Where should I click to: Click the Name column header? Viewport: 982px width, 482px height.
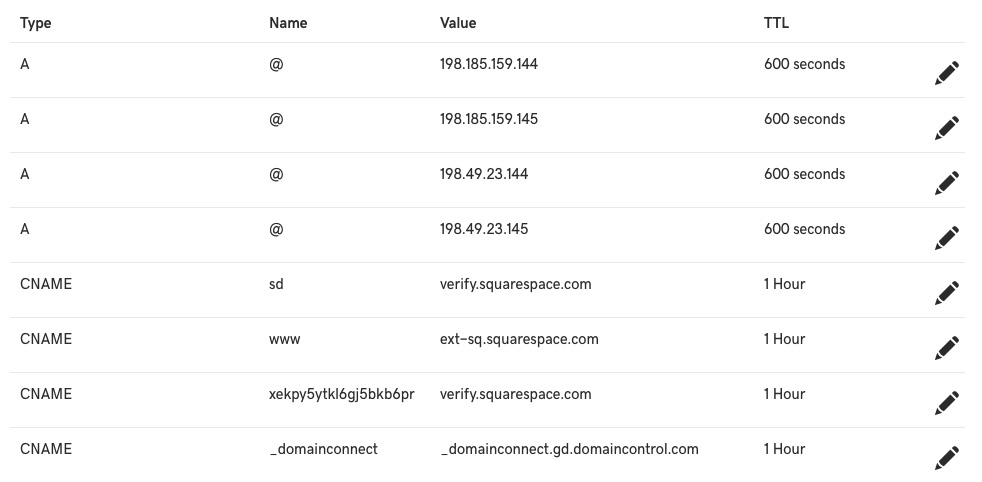pyautogui.click(x=288, y=23)
